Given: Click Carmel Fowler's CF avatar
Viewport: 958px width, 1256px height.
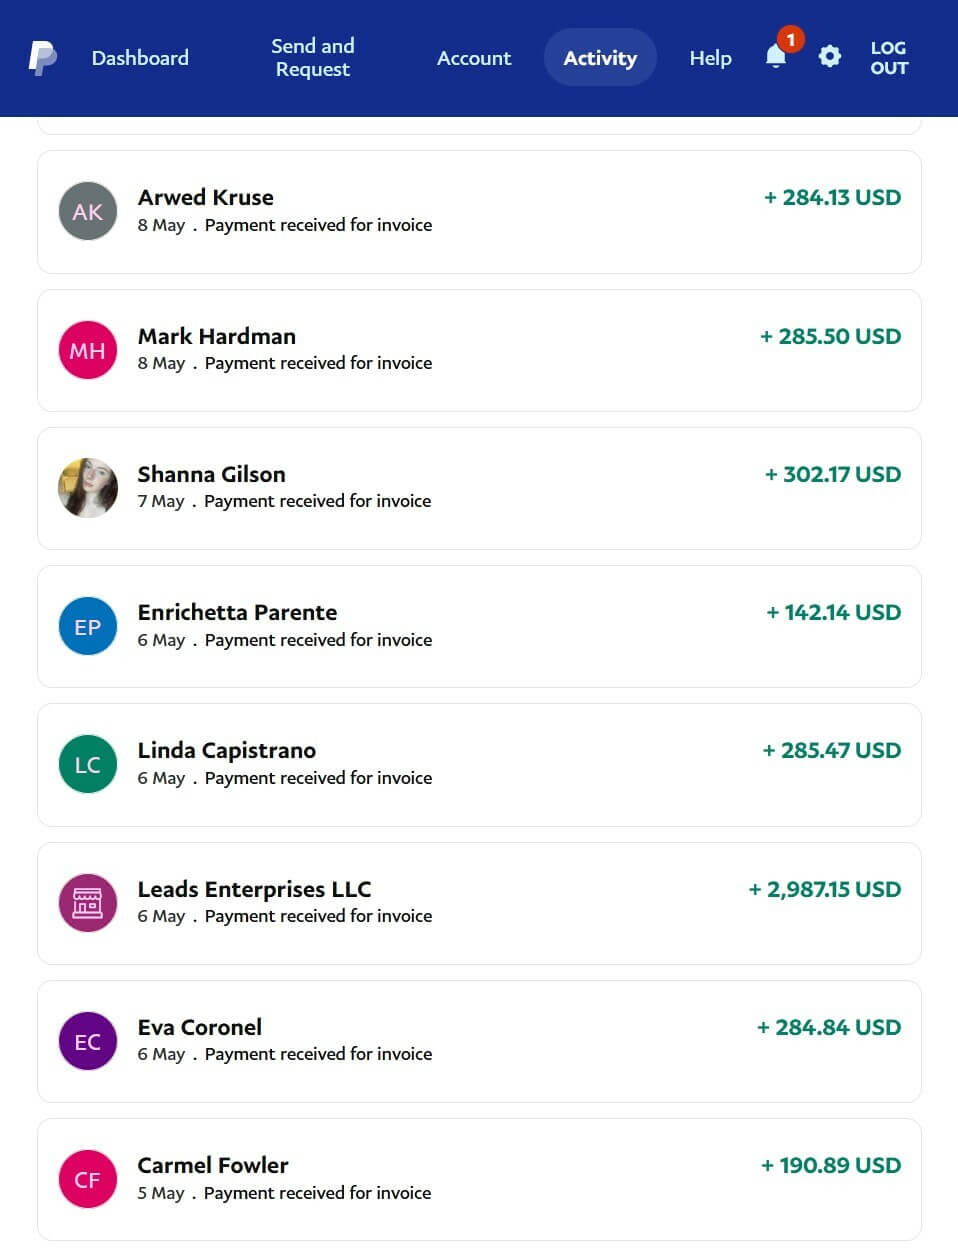Looking at the screenshot, I should [x=88, y=1179].
